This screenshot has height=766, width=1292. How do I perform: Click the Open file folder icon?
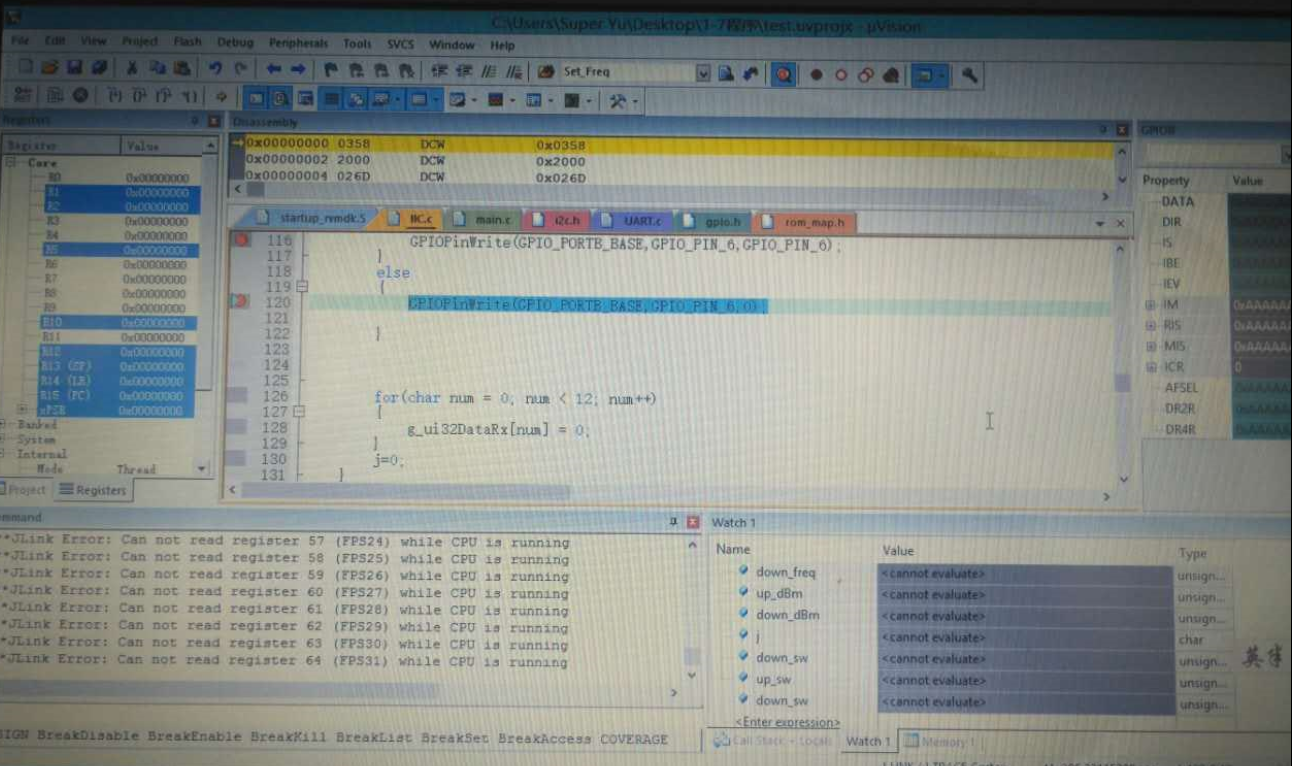(49, 69)
